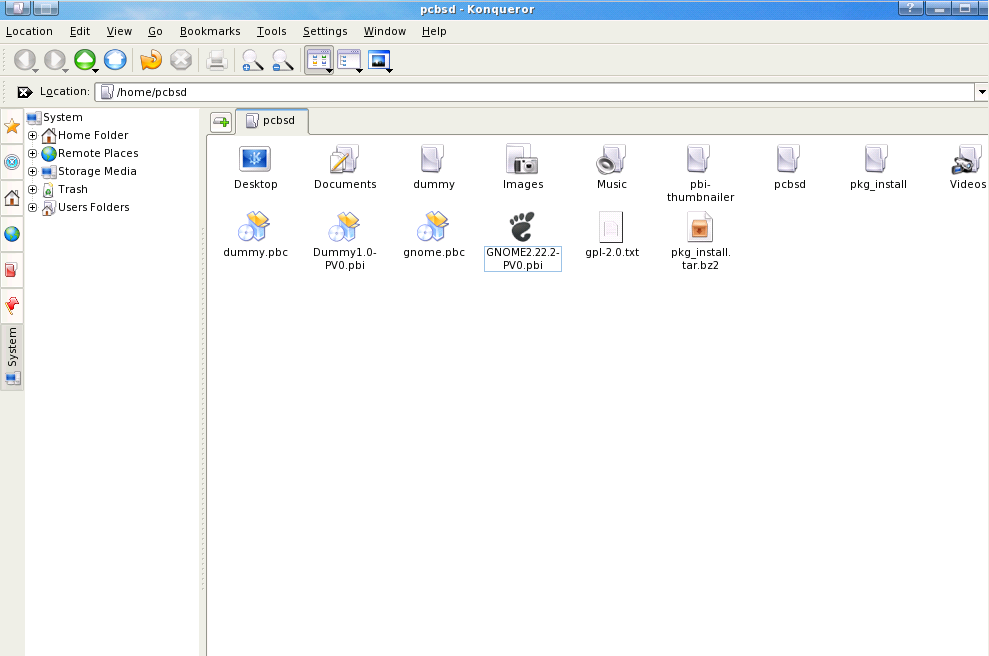The height and width of the screenshot is (656, 989).
Task: Expand the Trash tree node
Action: tap(33, 189)
